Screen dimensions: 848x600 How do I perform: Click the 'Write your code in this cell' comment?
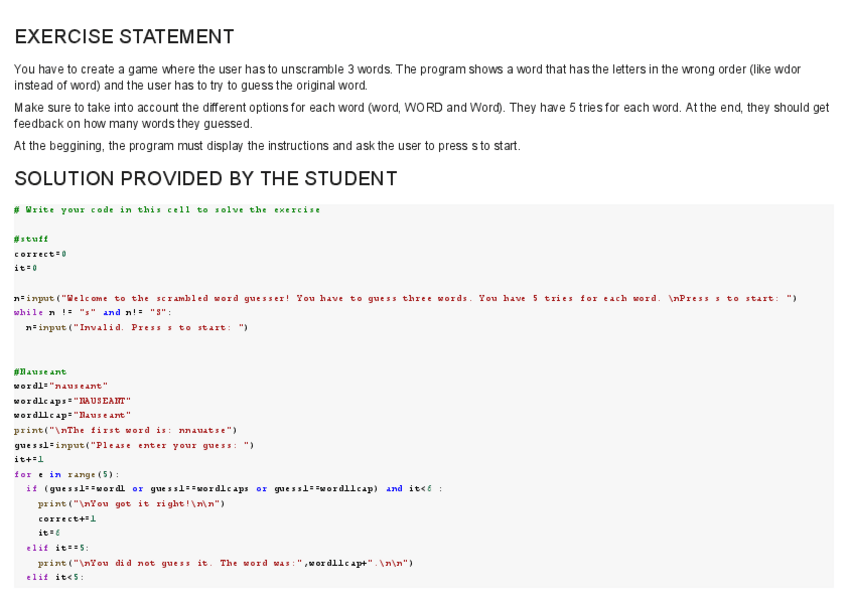pyautogui.click(x=167, y=210)
